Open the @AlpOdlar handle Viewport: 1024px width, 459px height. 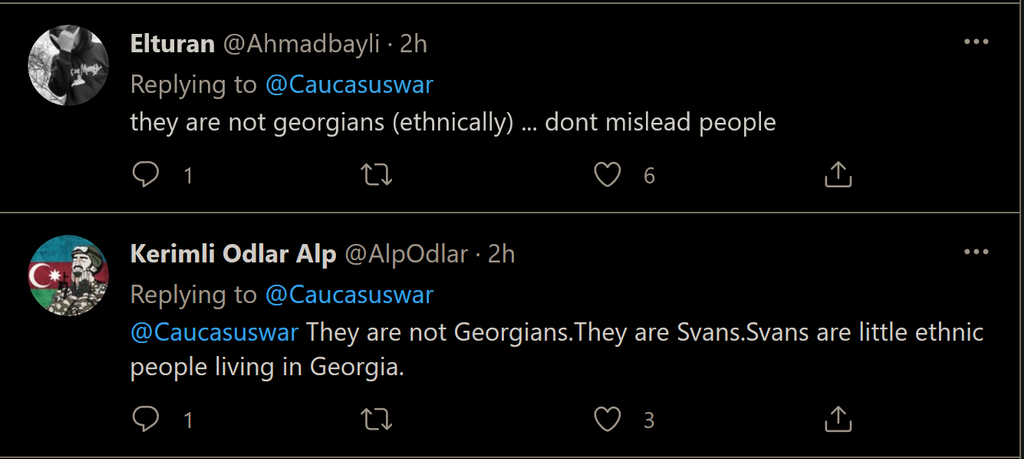(x=406, y=254)
